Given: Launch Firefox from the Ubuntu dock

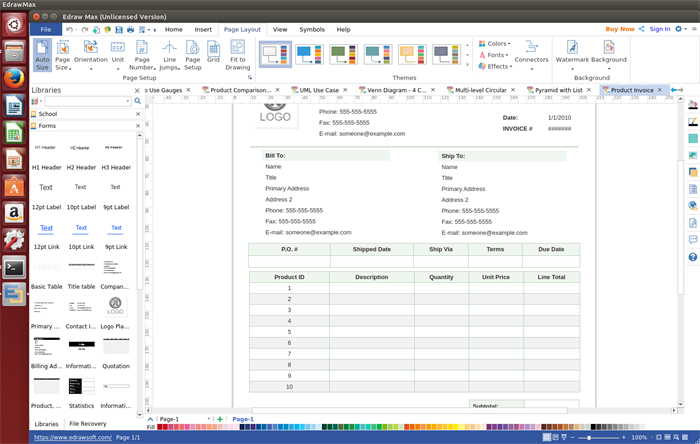Looking at the screenshot, I should coord(14,79).
